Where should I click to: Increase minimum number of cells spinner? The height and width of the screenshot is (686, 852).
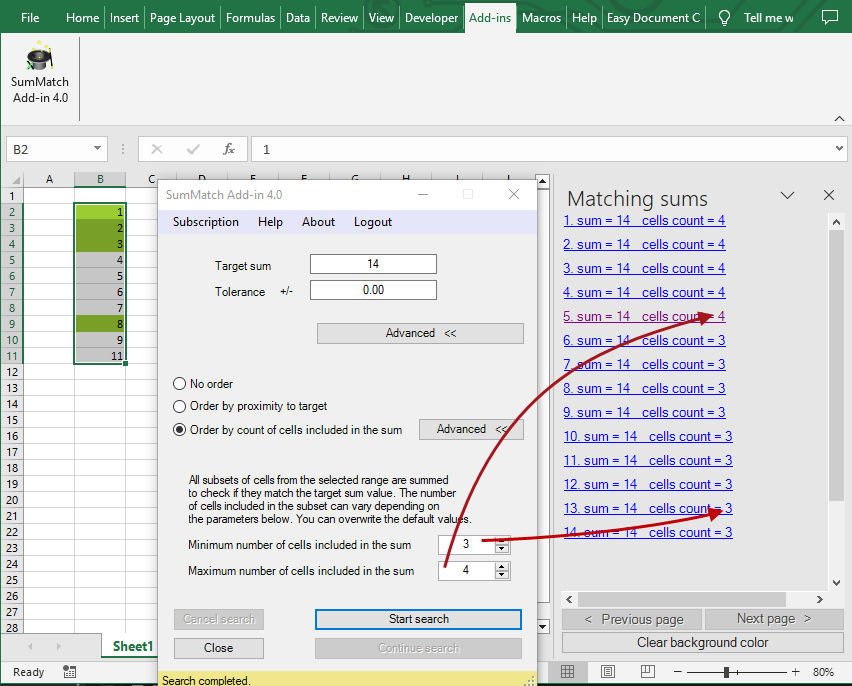click(x=502, y=540)
